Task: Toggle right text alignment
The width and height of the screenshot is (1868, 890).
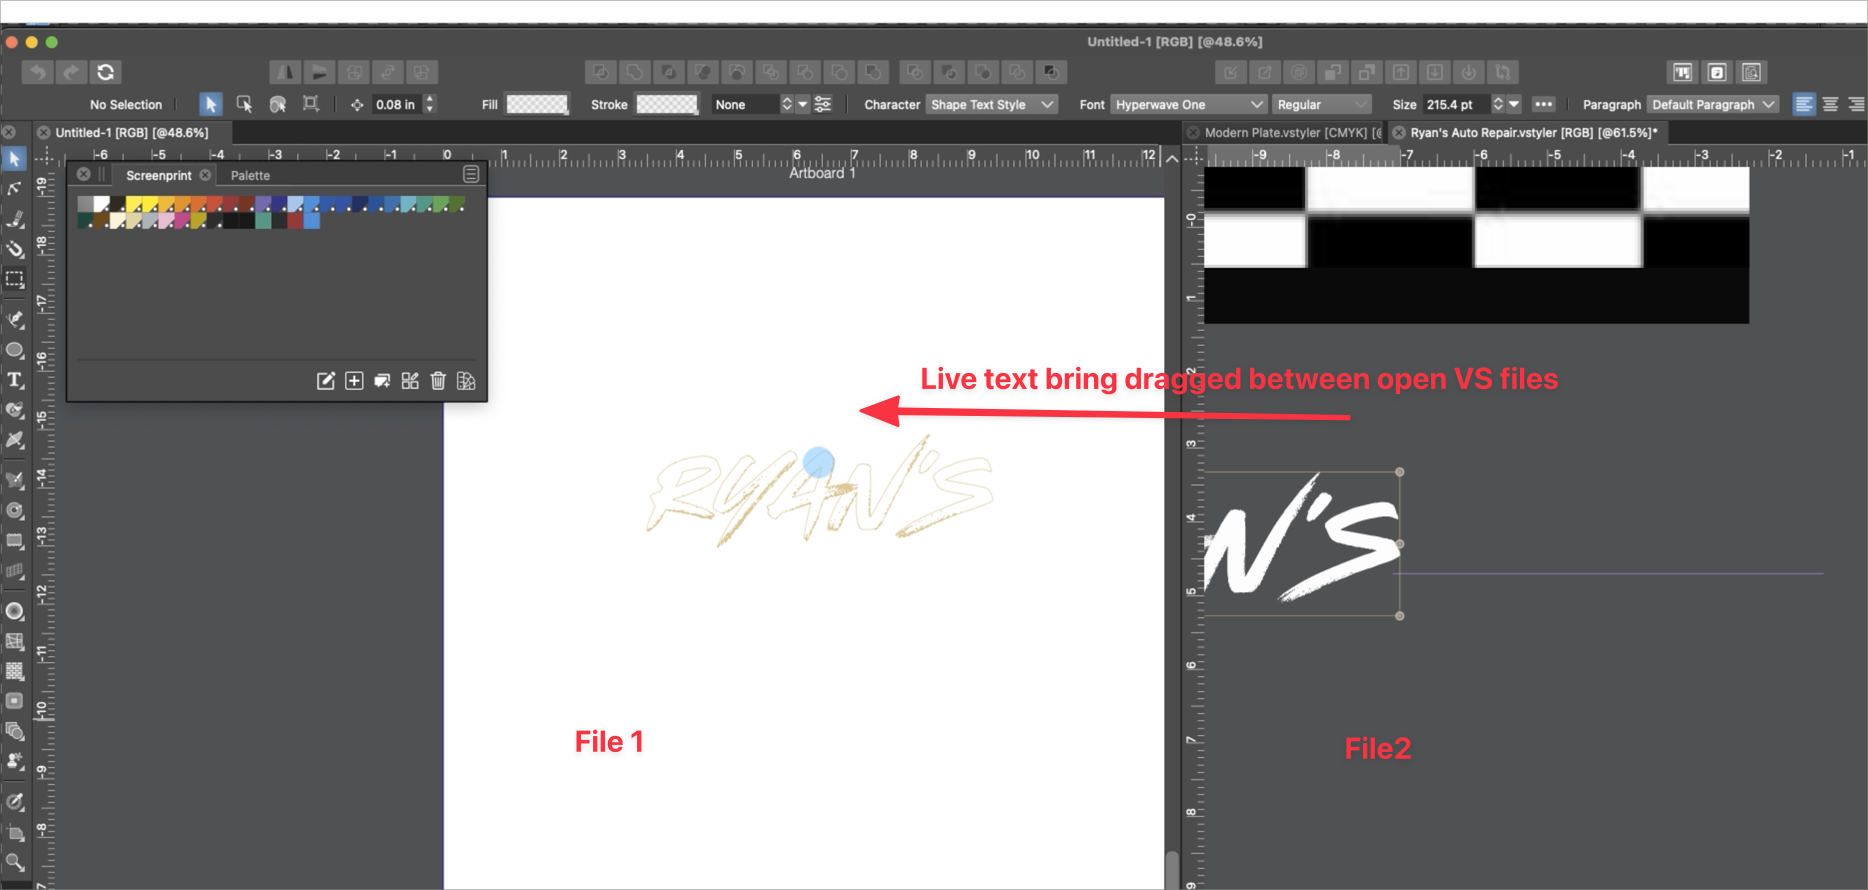Action: coord(1856,105)
